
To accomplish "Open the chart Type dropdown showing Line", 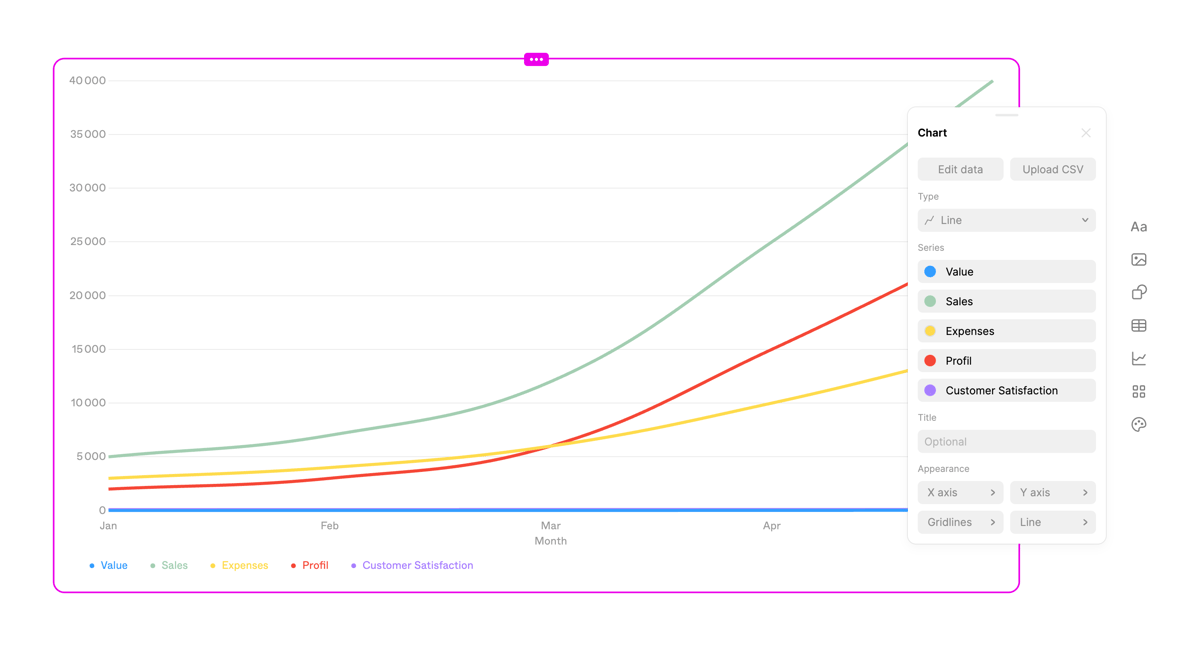I will coord(1006,220).
